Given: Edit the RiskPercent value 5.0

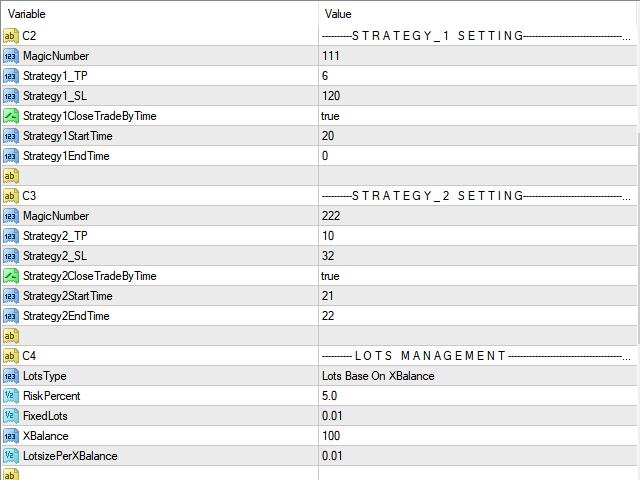Looking at the screenshot, I should point(477,396).
